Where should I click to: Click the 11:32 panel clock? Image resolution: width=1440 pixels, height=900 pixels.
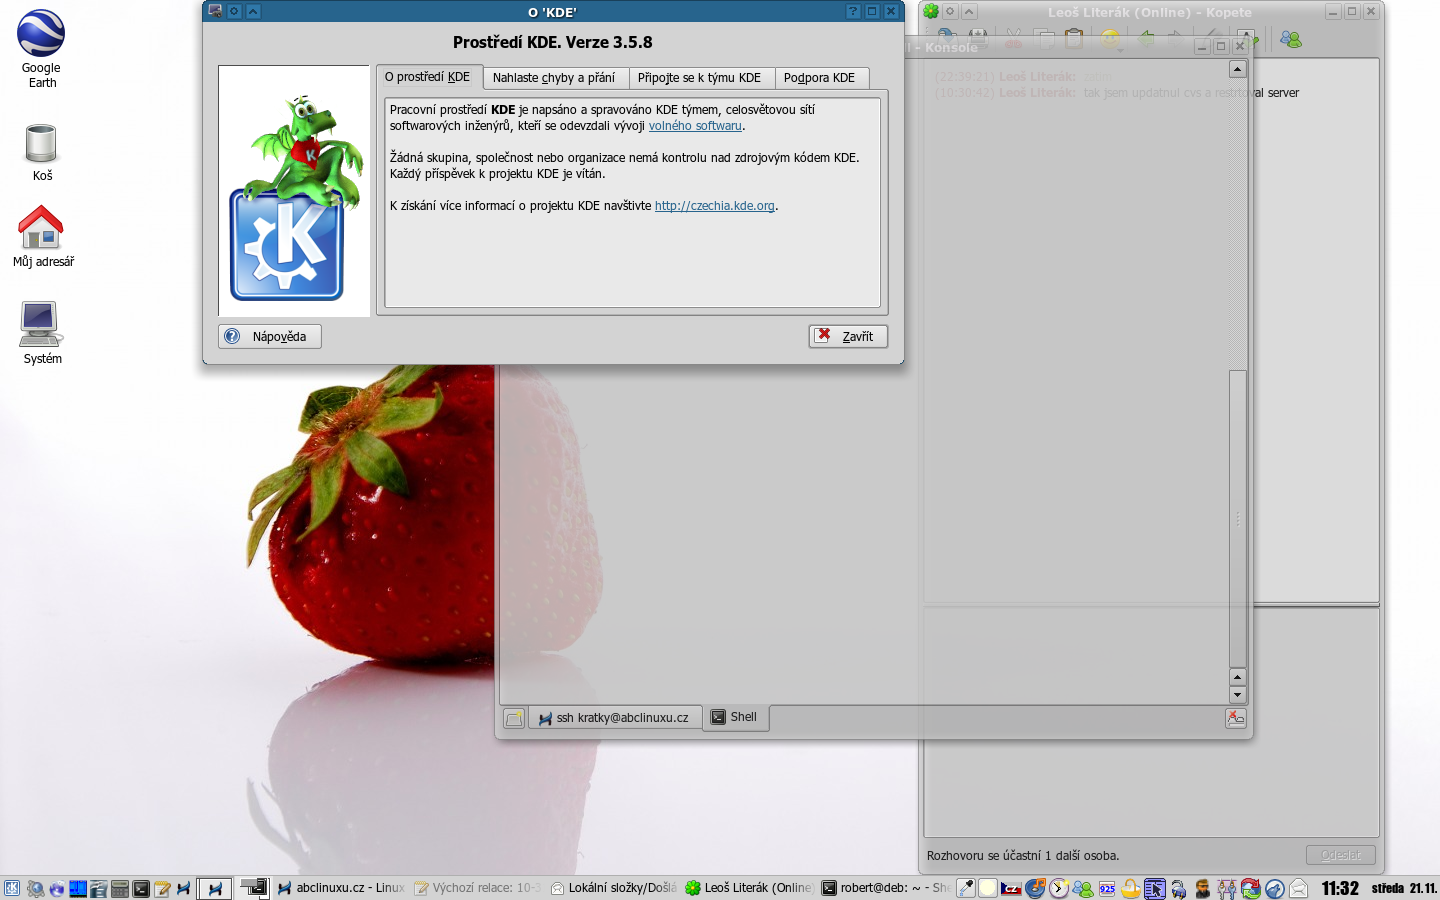point(1340,888)
